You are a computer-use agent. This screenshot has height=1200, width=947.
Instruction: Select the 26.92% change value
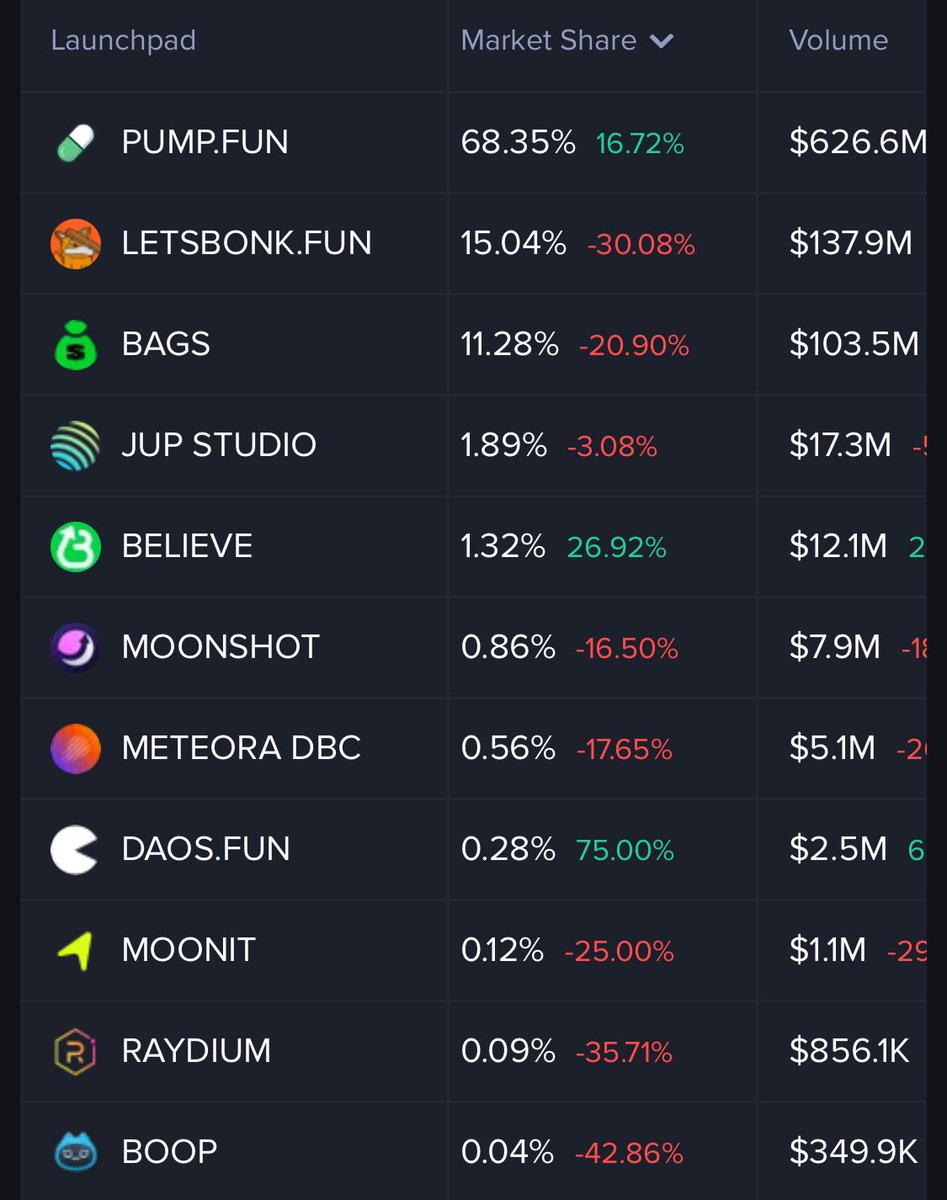[617, 548]
